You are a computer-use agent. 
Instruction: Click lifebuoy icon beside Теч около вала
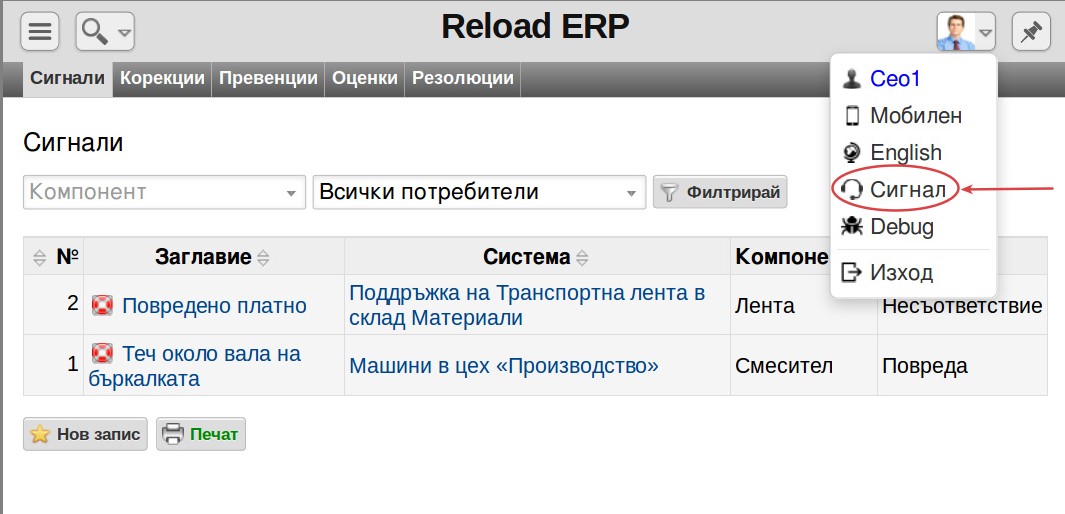103,353
